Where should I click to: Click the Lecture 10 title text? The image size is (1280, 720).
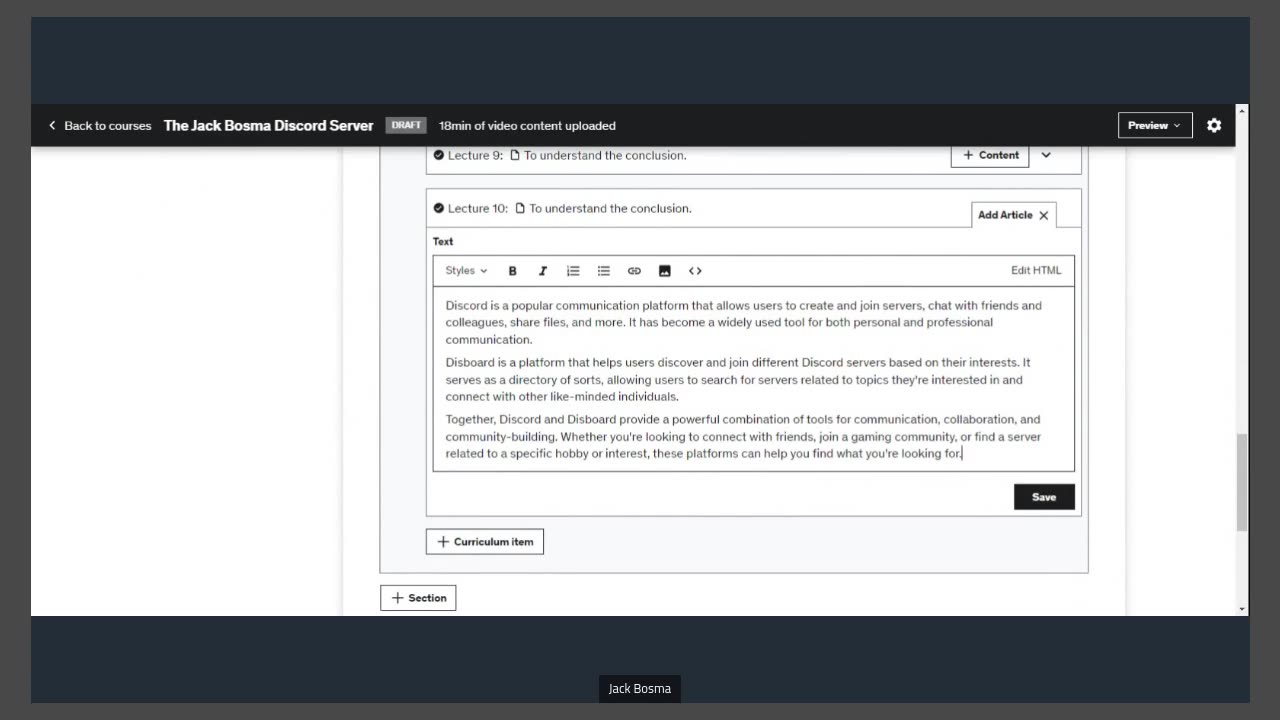610,208
